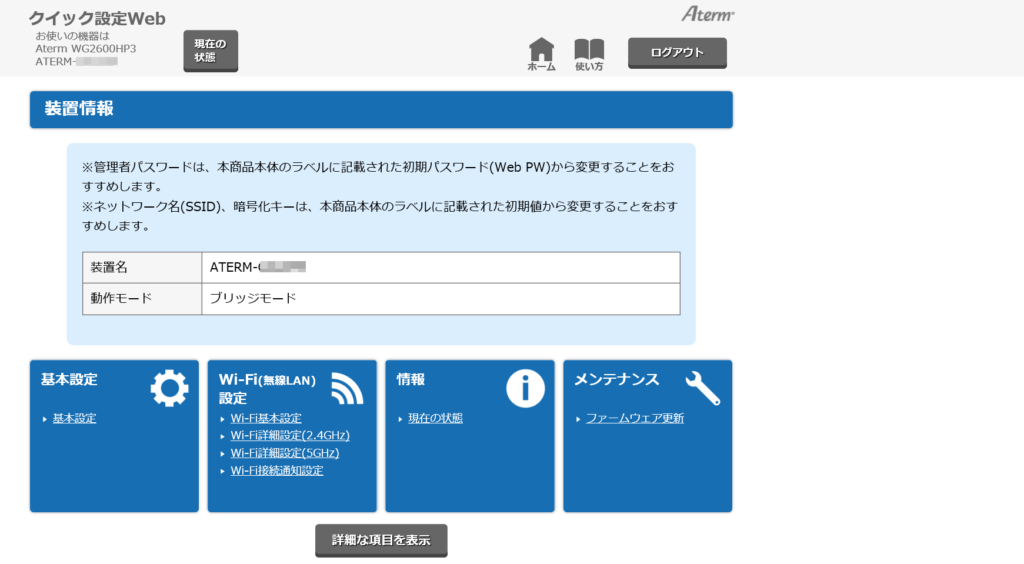Click the gear icon in 基本設定 panel
The width and height of the screenshot is (1024, 564).
point(169,388)
